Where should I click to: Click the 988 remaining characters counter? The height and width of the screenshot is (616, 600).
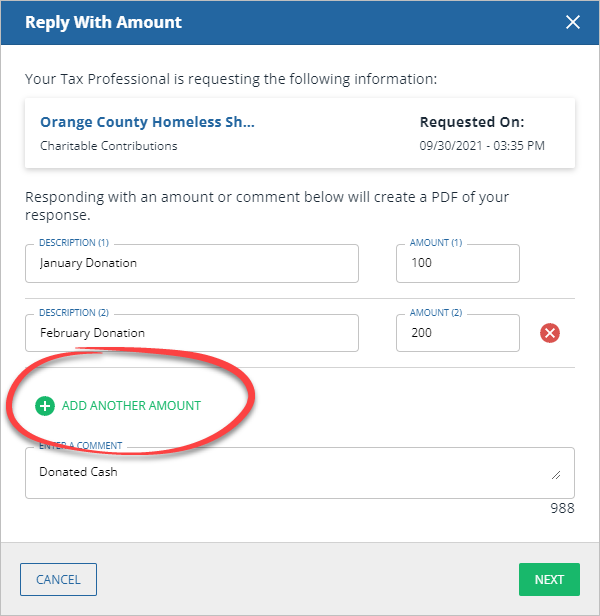tap(562, 508)
